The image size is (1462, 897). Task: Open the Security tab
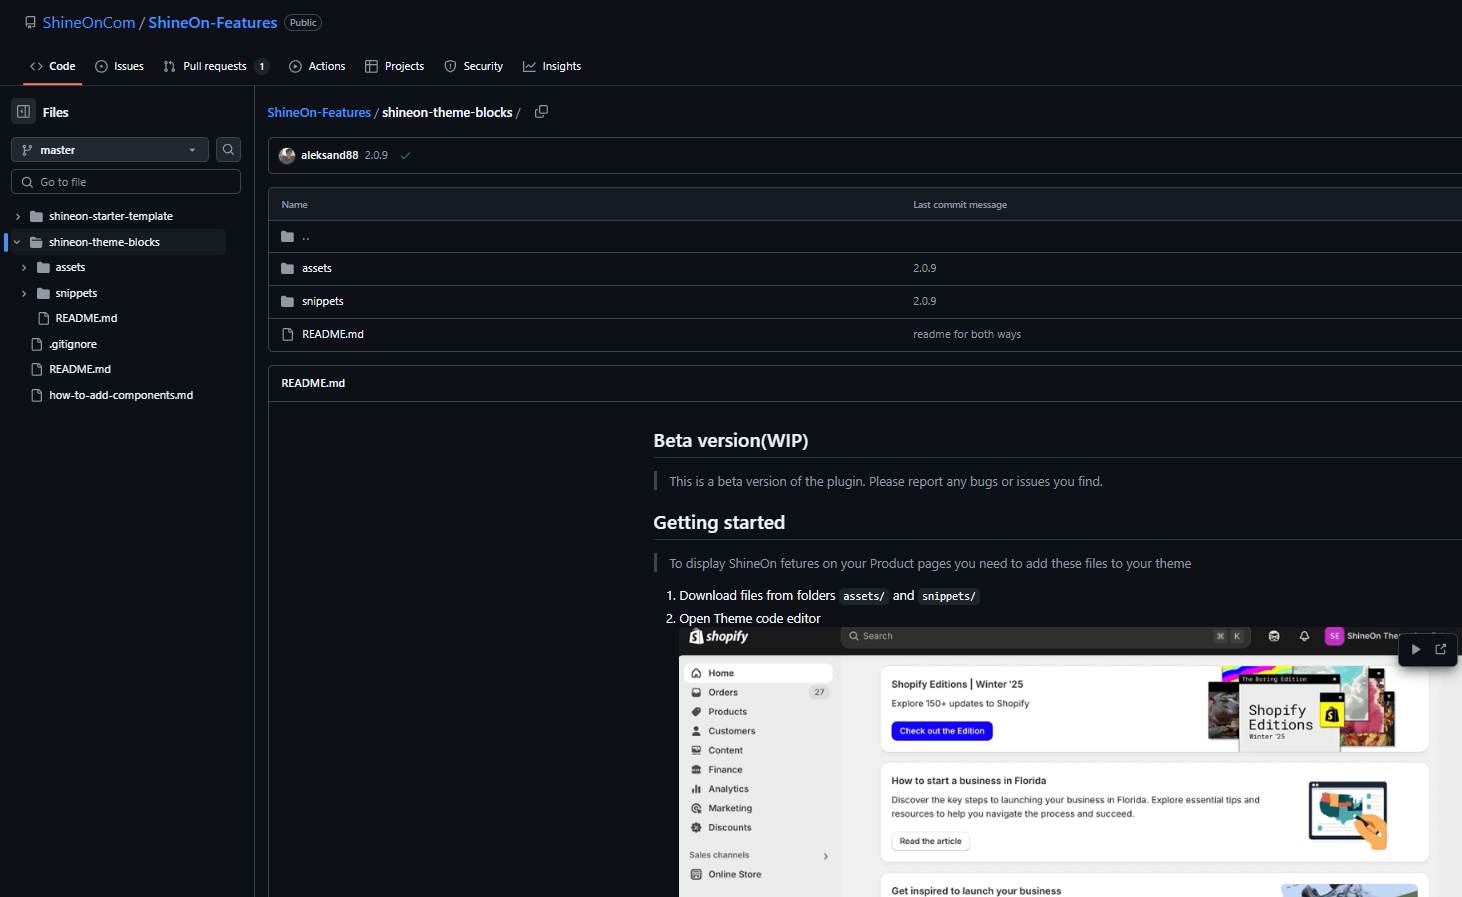[x=473, y=66]
